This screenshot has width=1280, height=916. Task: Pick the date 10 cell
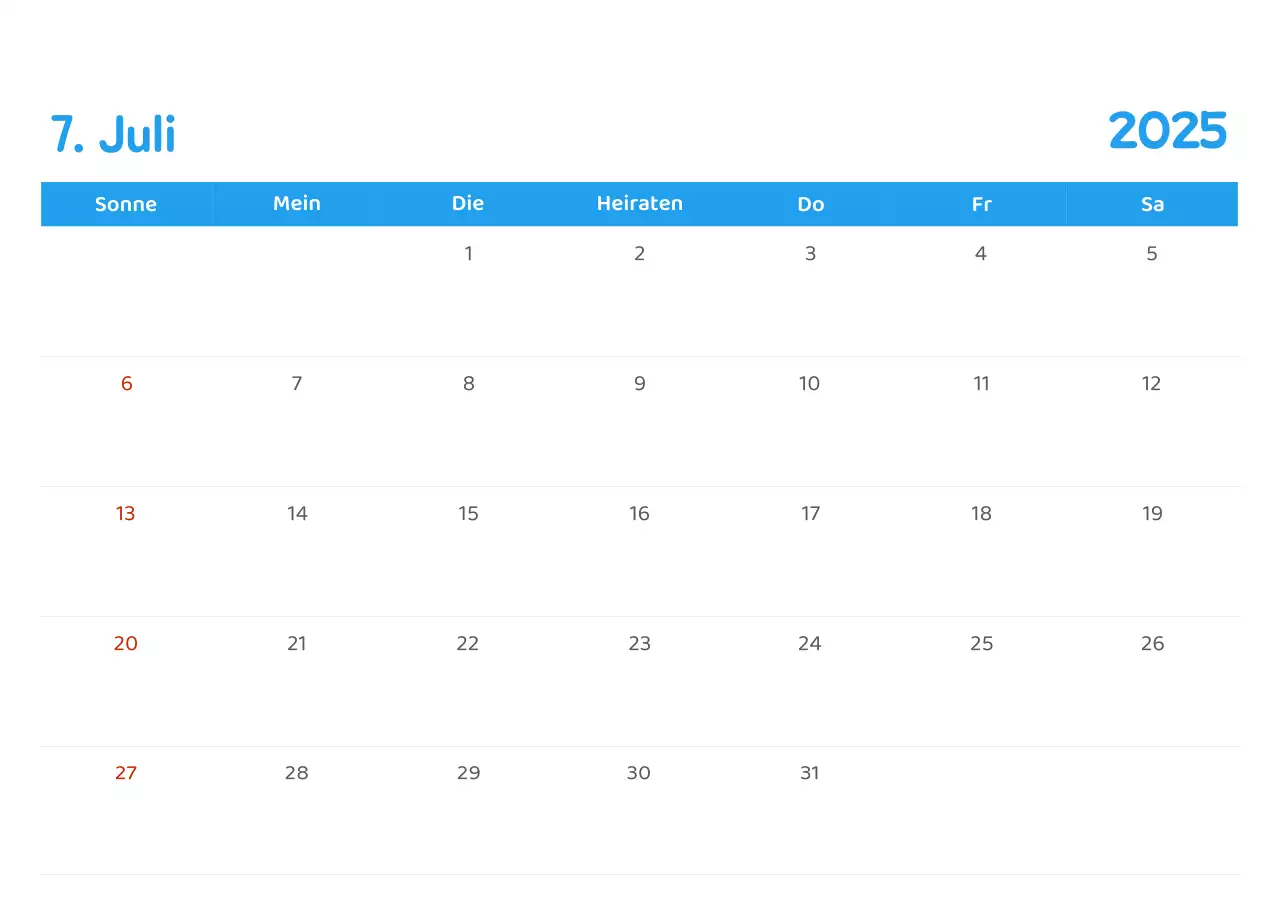[x=810, y=384]
